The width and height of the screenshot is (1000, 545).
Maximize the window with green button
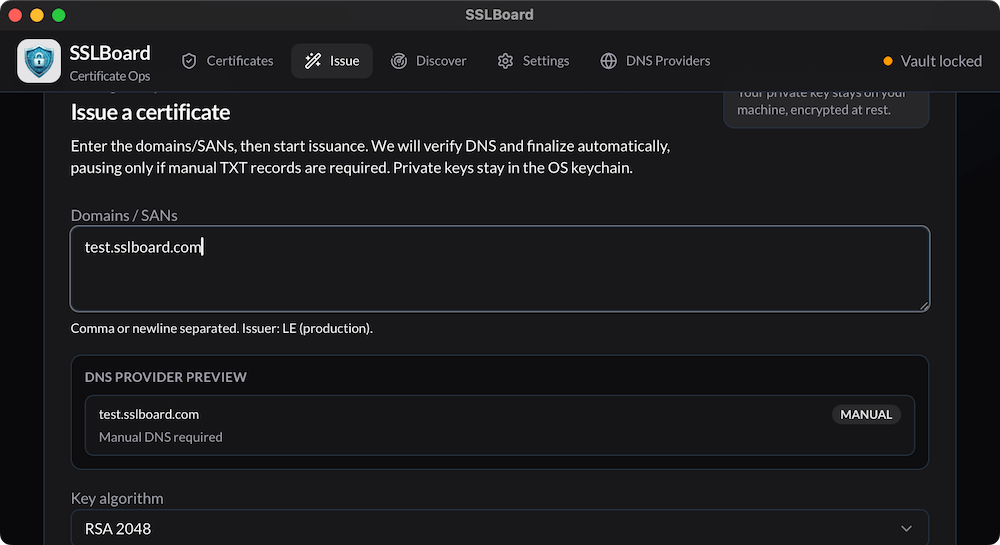pyautogui.click(x=59, y=15)
